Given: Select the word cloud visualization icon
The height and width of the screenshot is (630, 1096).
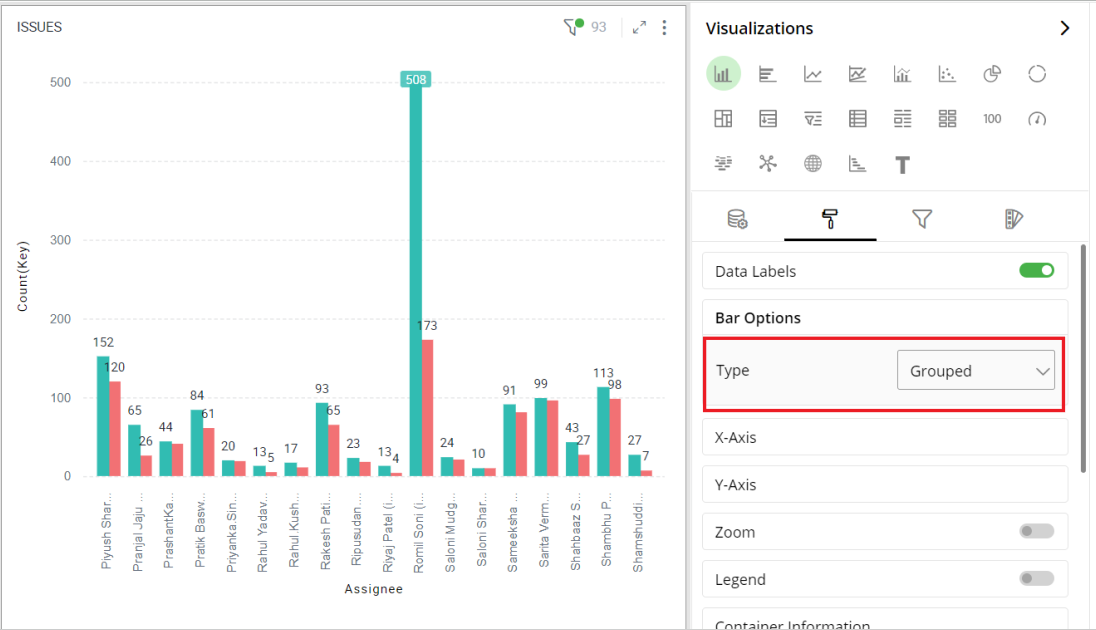Looking at the screenshot, I should coord(723,164).
